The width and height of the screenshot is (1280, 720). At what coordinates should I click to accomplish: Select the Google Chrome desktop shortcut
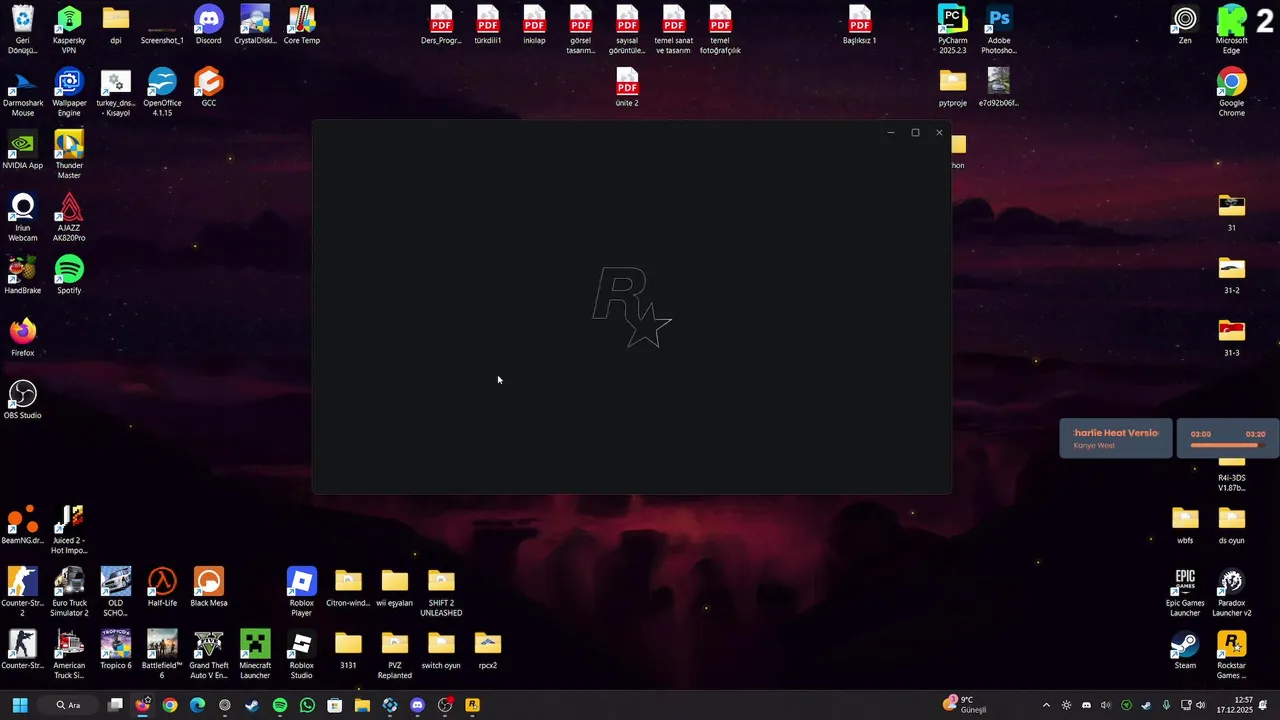pyautogui.click(x=1231, y=92)
